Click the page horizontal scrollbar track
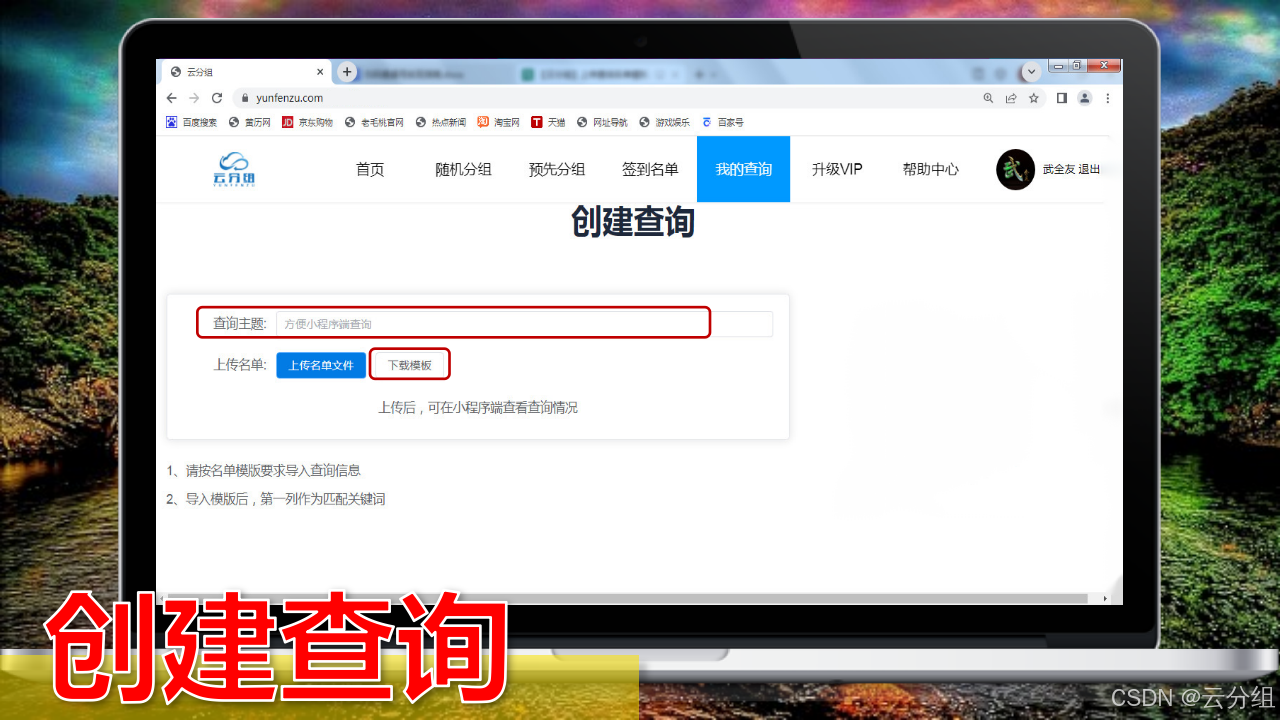1280x720 pixels. click(x=630, y=598)
